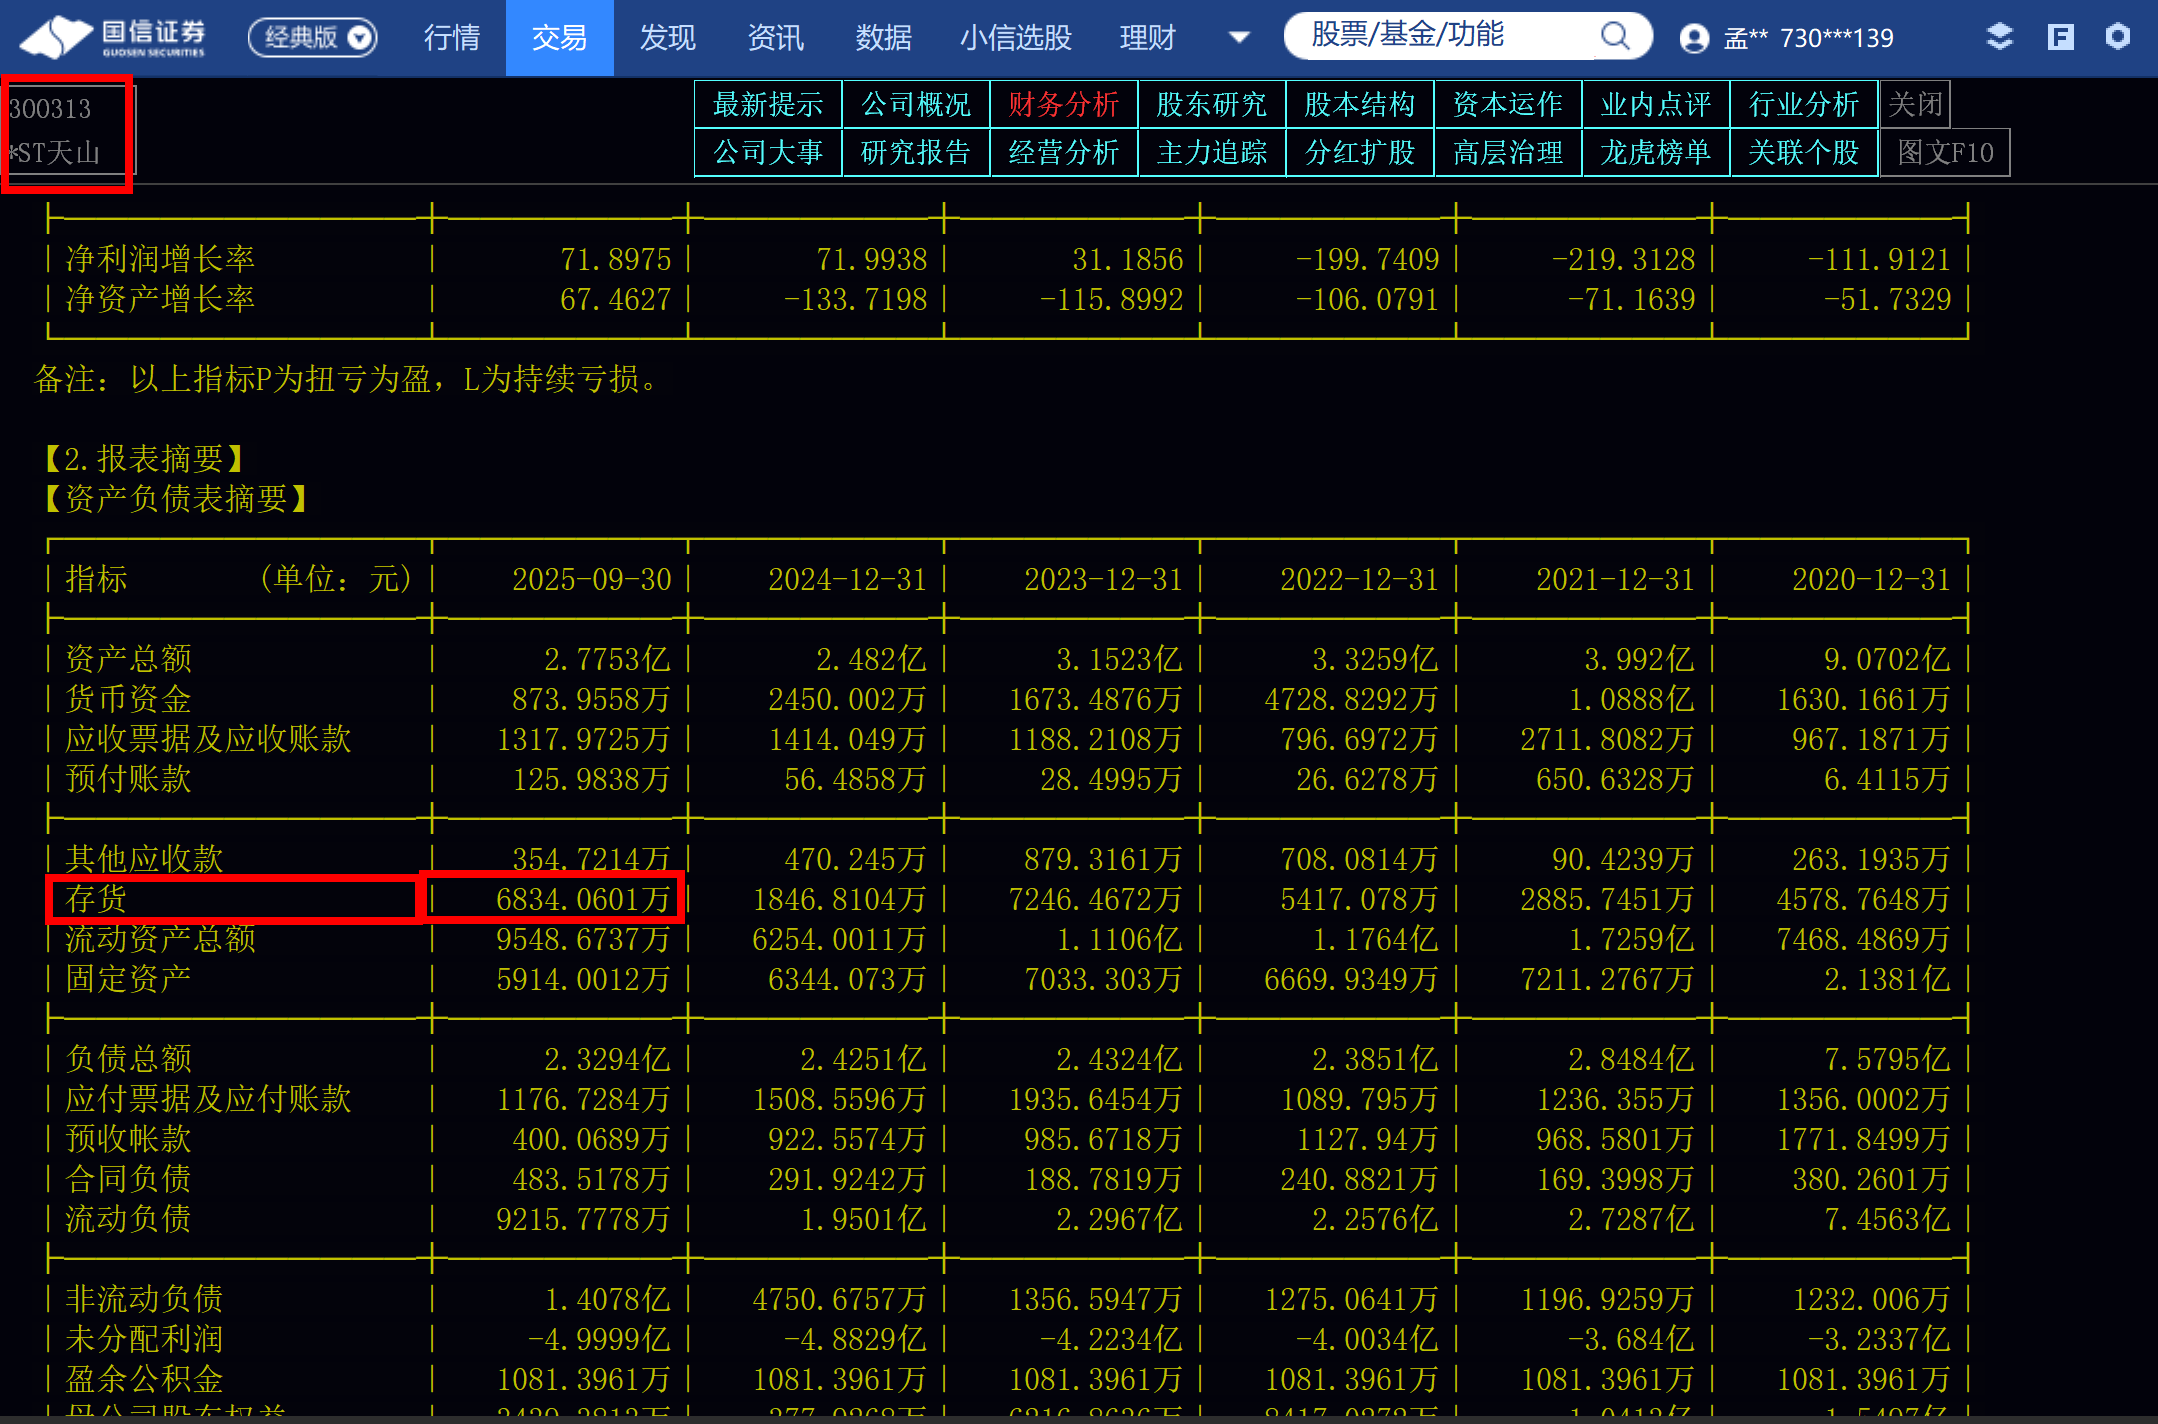Open the 经典版 version dropdown
2158x1424 pixels.
tap(313, 38)
